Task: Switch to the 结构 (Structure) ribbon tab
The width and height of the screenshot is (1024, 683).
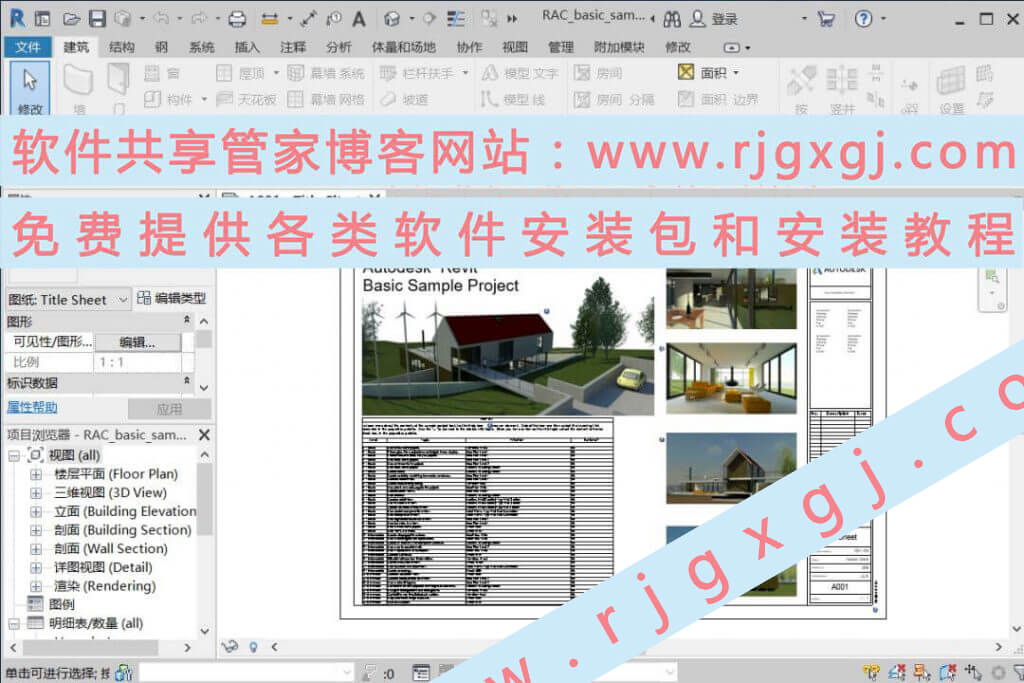Action: click(x=122, y=47)
